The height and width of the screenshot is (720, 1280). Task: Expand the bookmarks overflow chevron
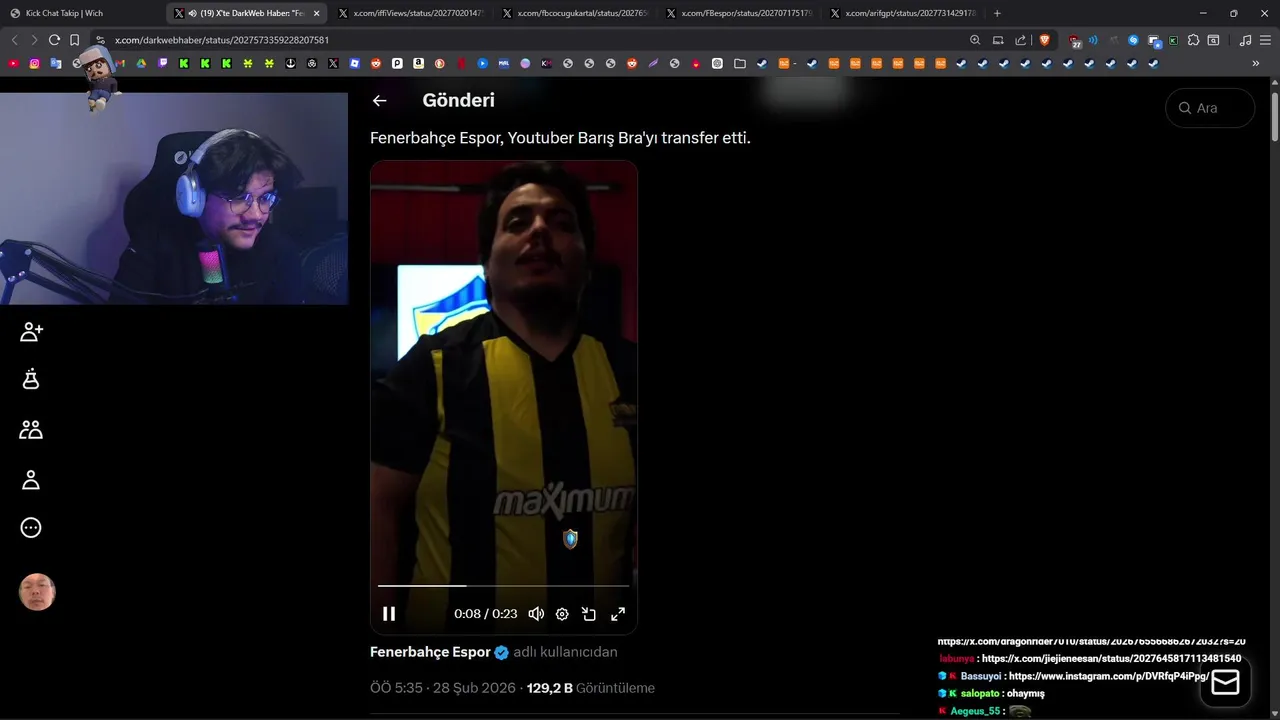[x=1256, y=63]
